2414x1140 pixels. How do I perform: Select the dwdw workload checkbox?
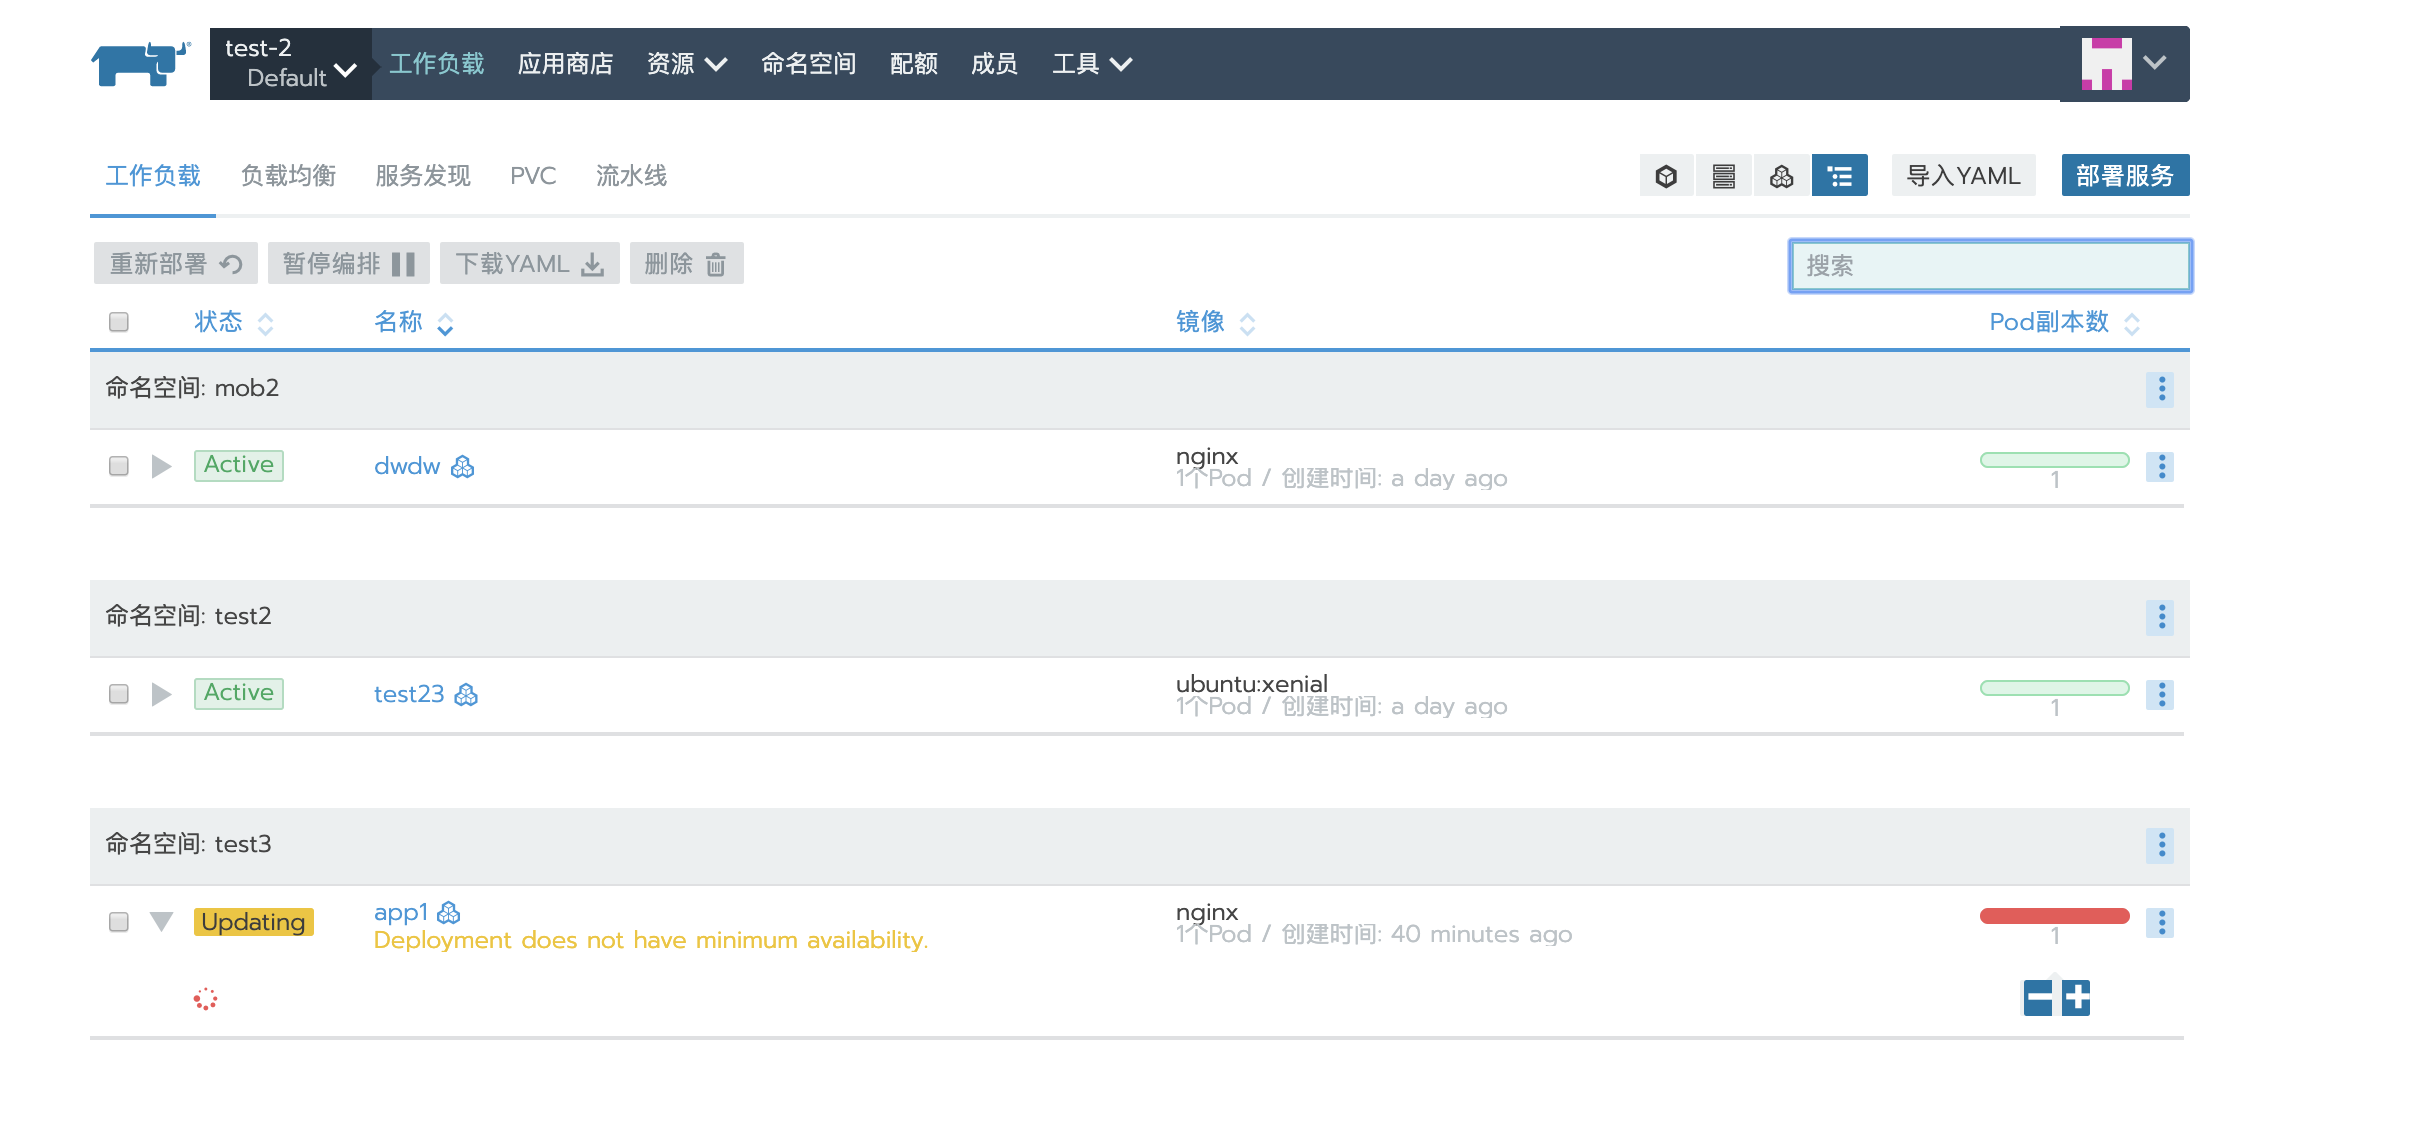coord(118,465)
